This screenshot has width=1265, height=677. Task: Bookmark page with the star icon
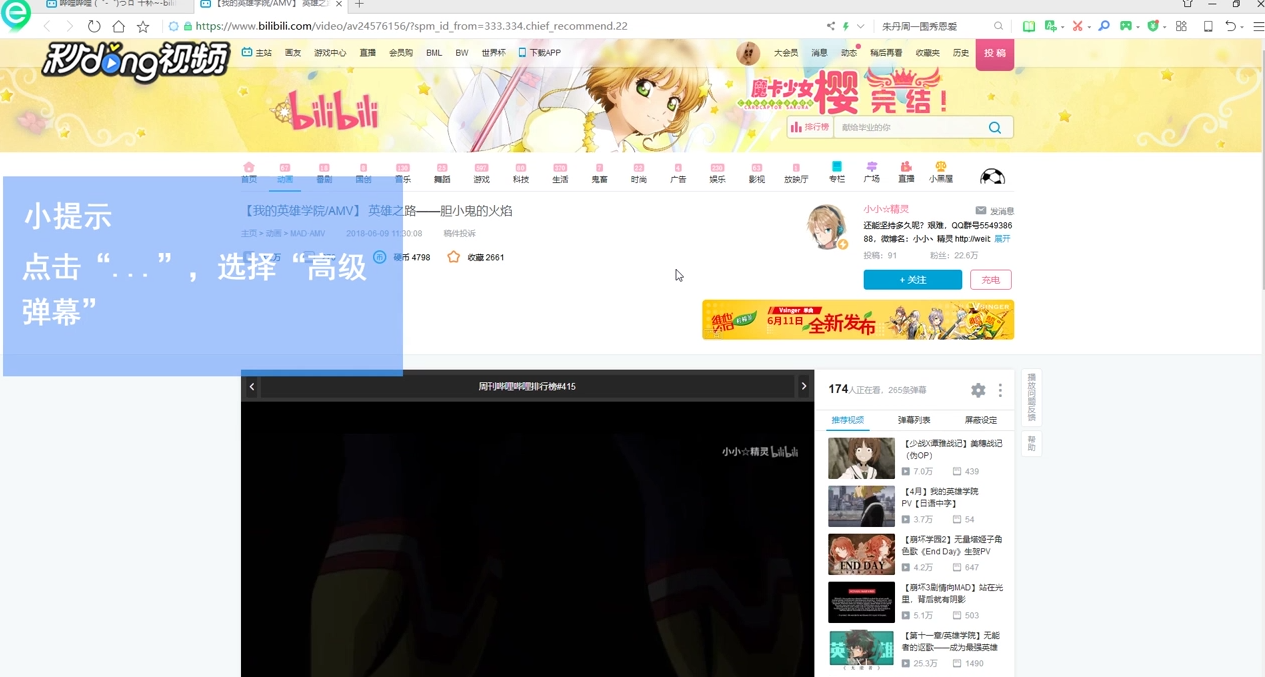click(x=143, y=26)
